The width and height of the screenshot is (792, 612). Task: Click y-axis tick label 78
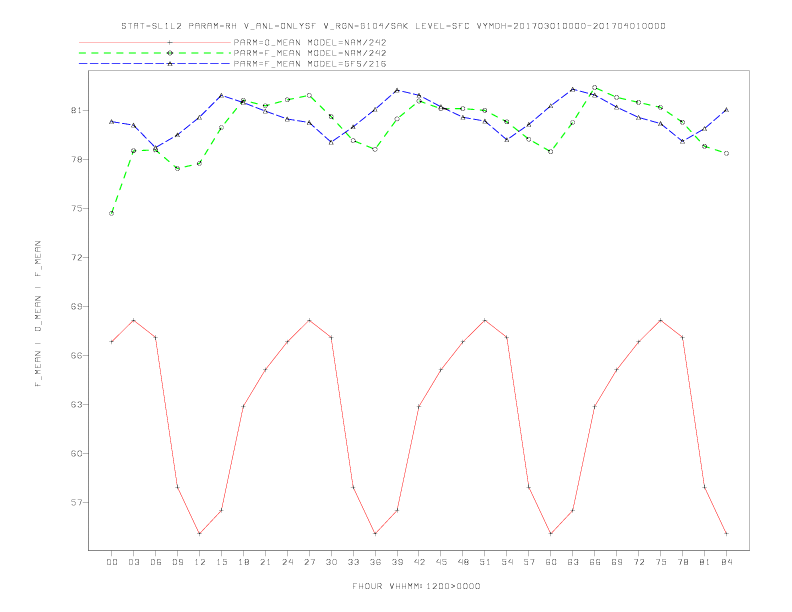(x=77, y=159)
